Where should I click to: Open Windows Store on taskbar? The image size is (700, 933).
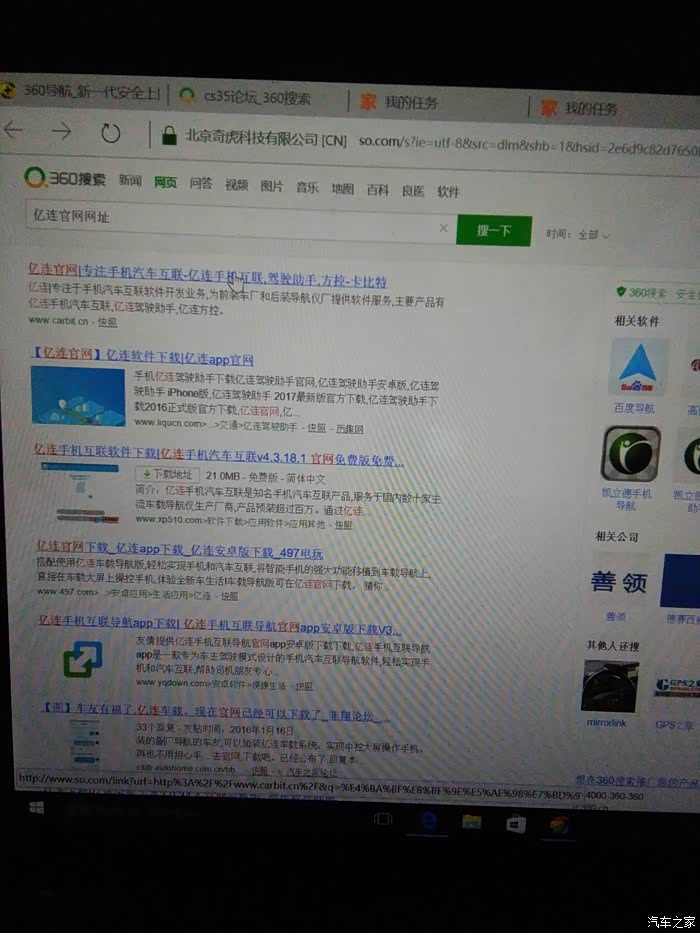pos(516,825)
